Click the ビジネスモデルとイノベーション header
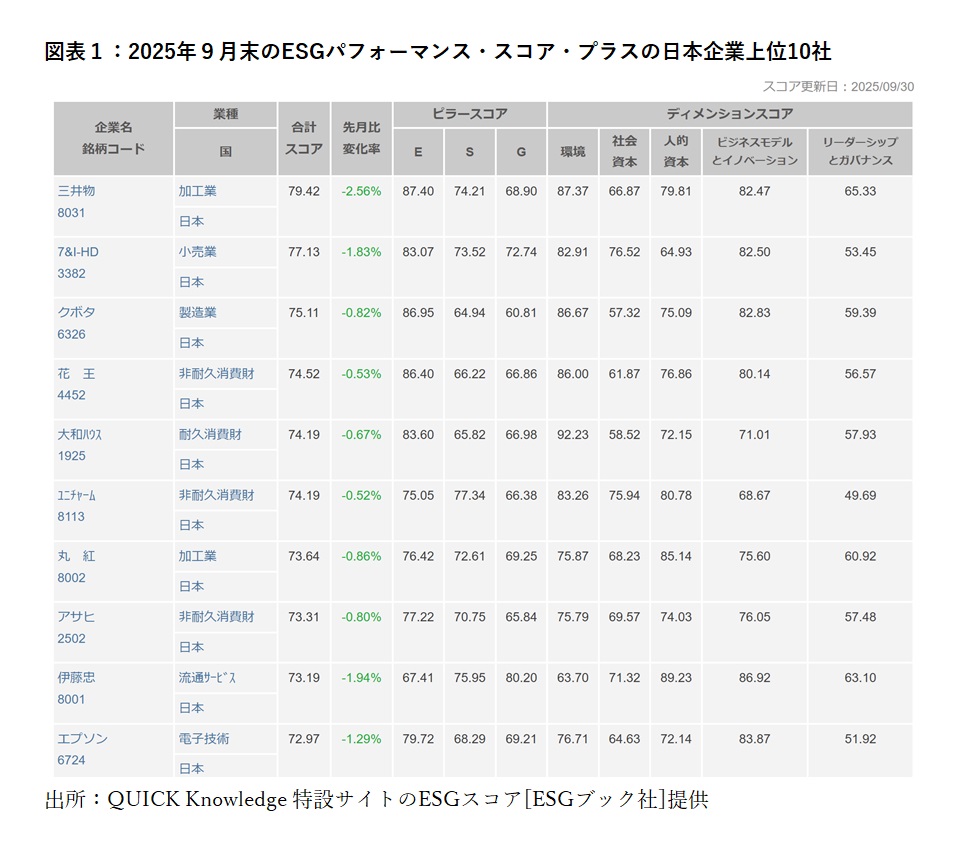967x851 pixels. (x=755, y=151)
